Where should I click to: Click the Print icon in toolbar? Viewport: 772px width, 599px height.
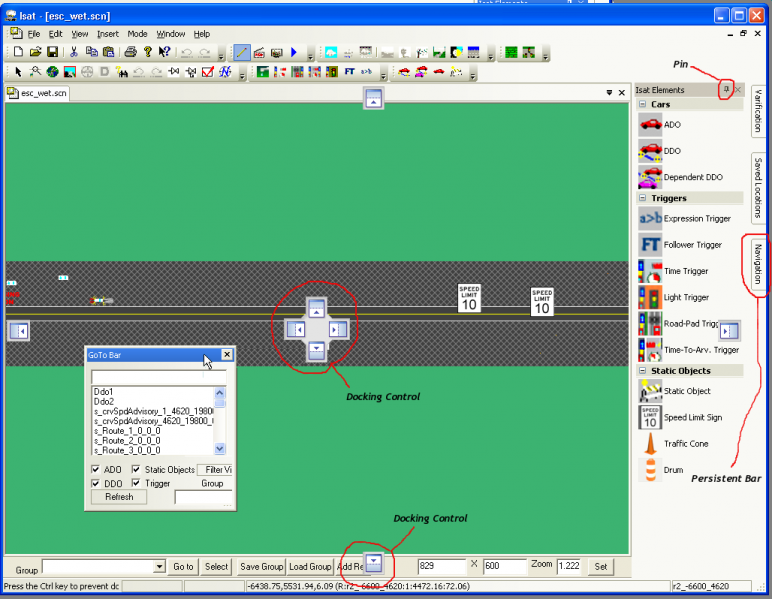[x=130, y=52]
